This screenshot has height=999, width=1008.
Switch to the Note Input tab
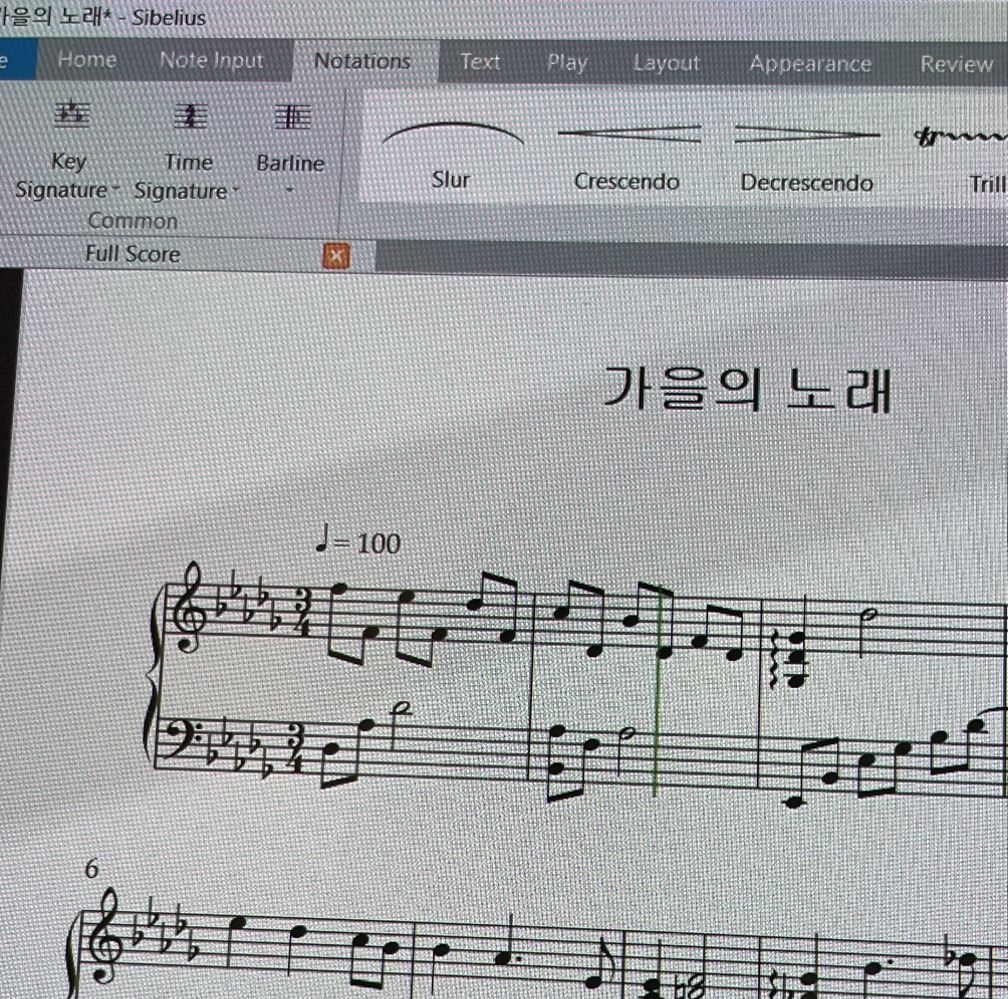[212, 60]
